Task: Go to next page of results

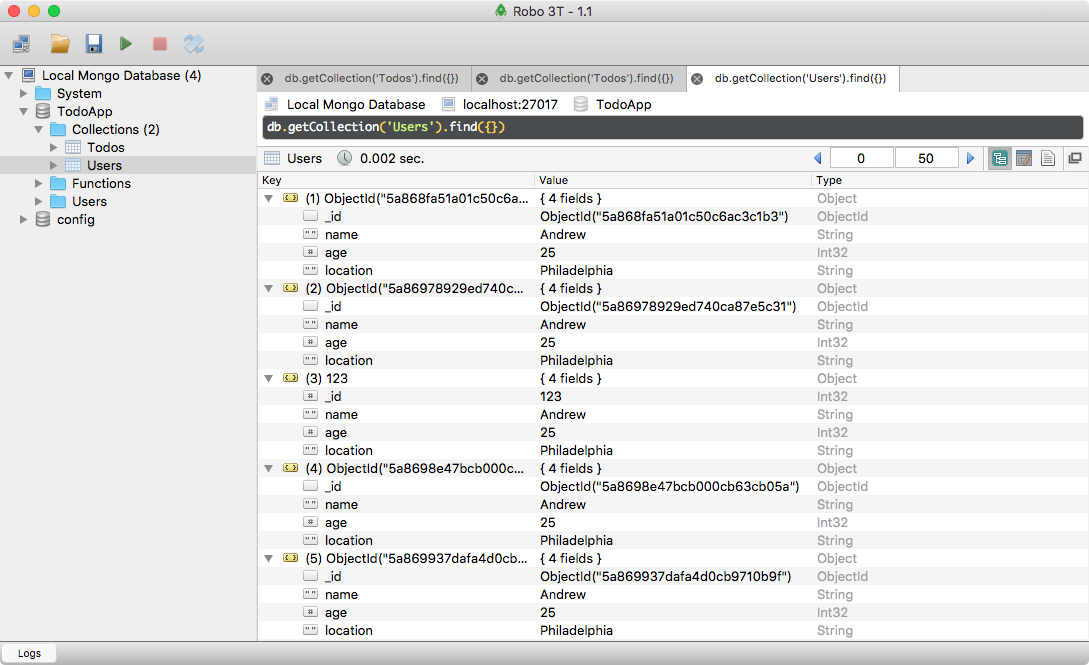Action: 970,158
